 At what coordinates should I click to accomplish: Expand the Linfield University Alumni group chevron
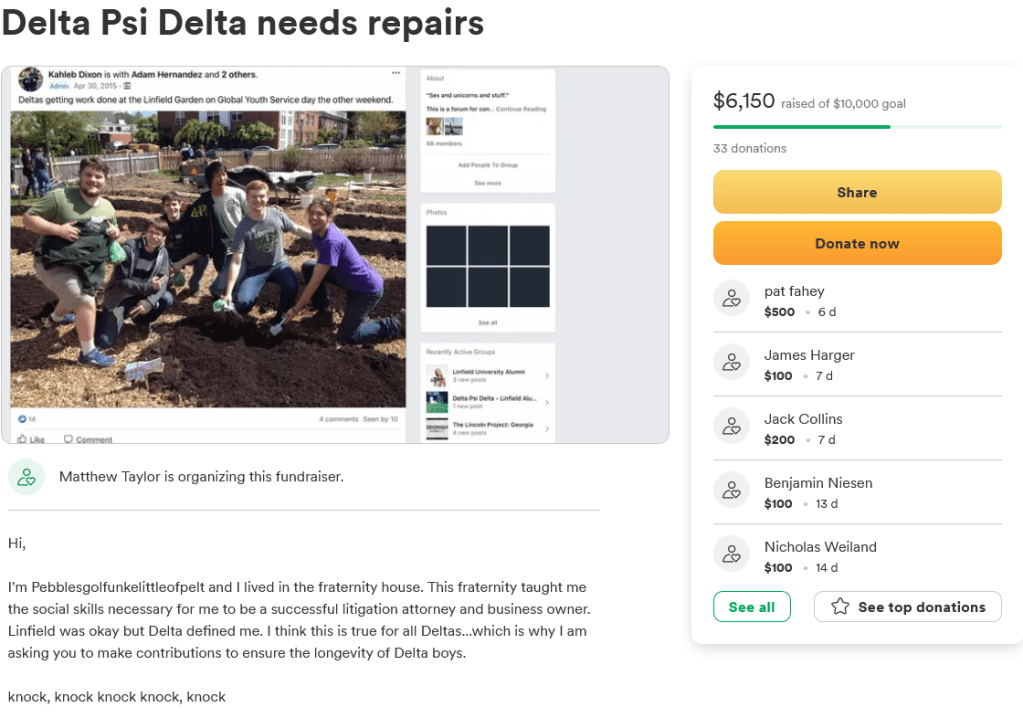coord(547,376)
